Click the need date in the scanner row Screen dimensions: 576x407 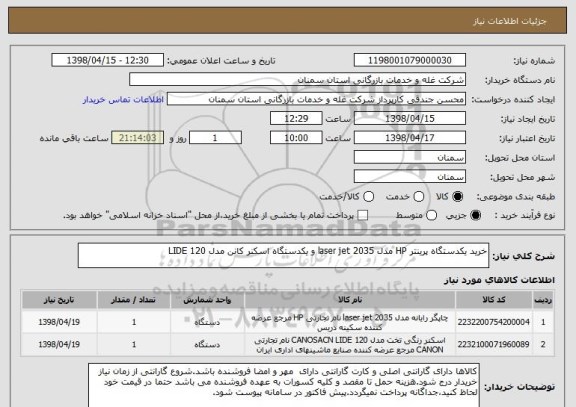click(x=59, y=345)
